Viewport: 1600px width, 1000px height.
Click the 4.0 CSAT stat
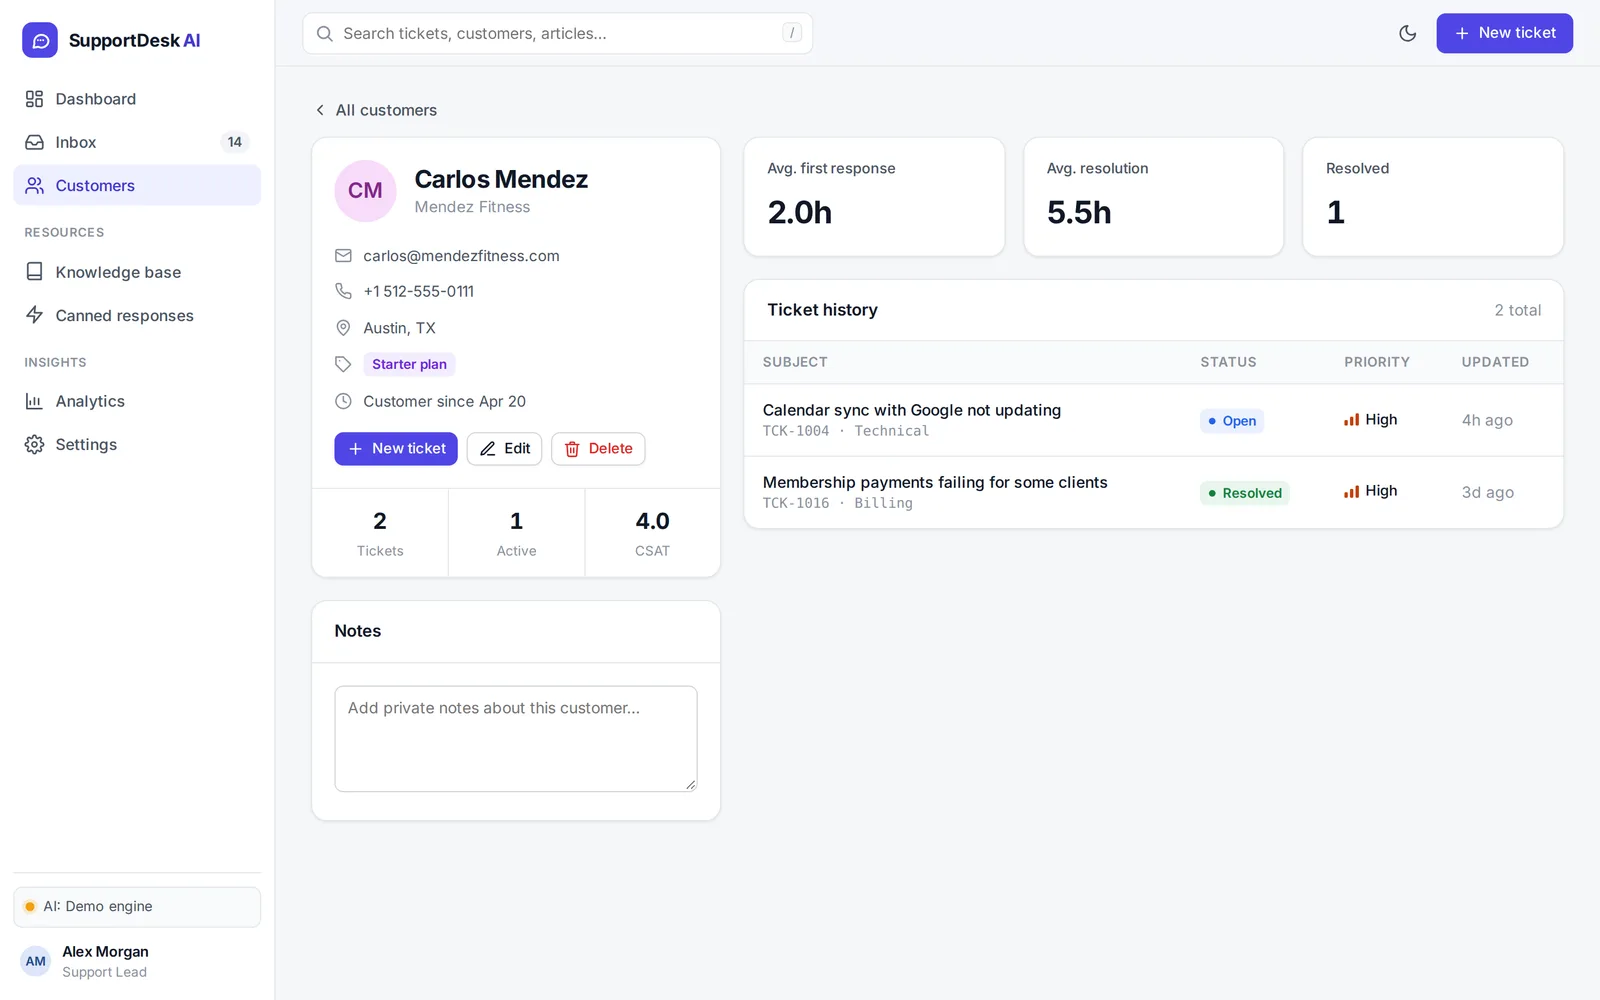(652, 533)
